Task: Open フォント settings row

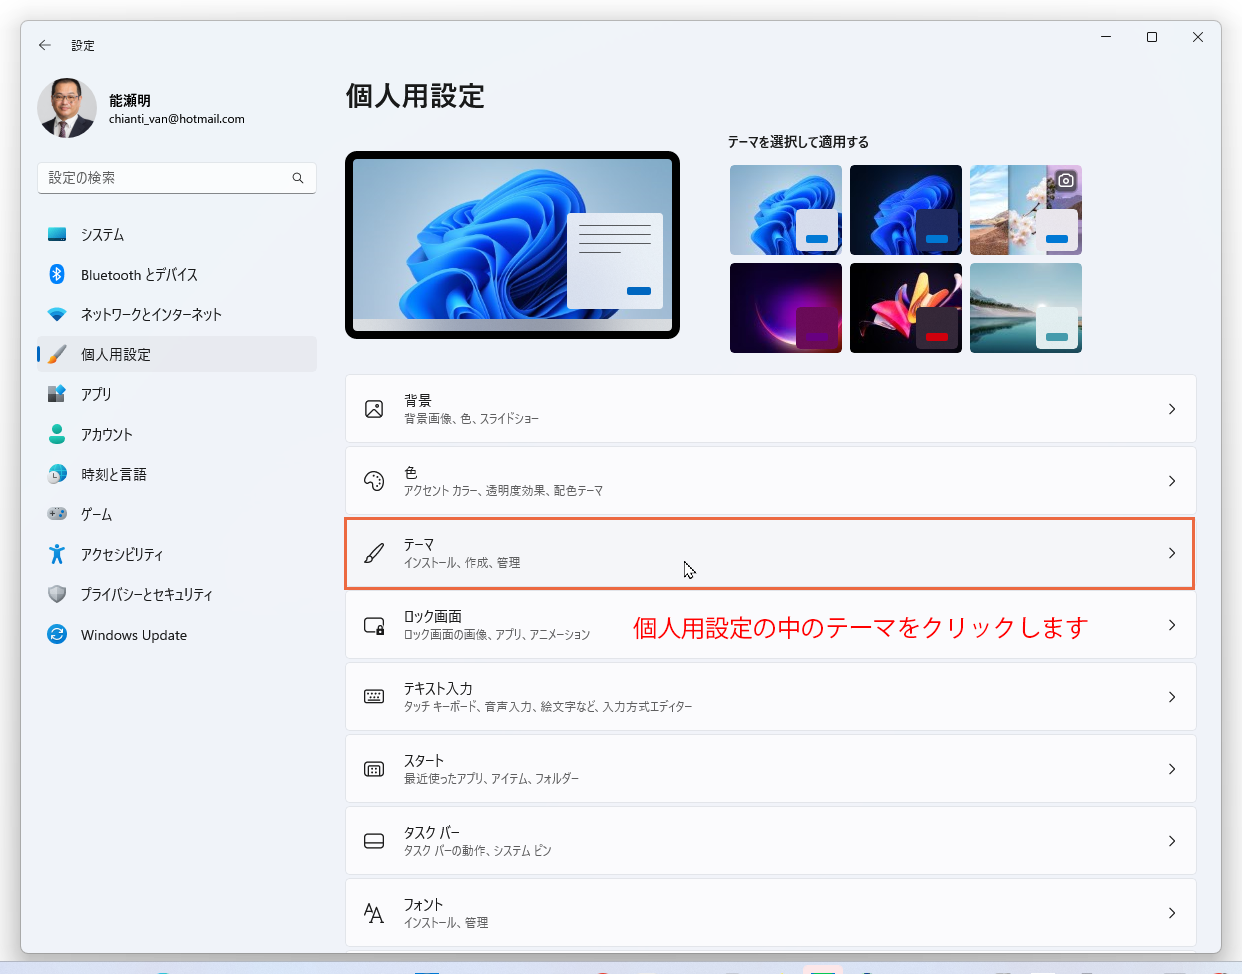Action: [x=771, y=913]
